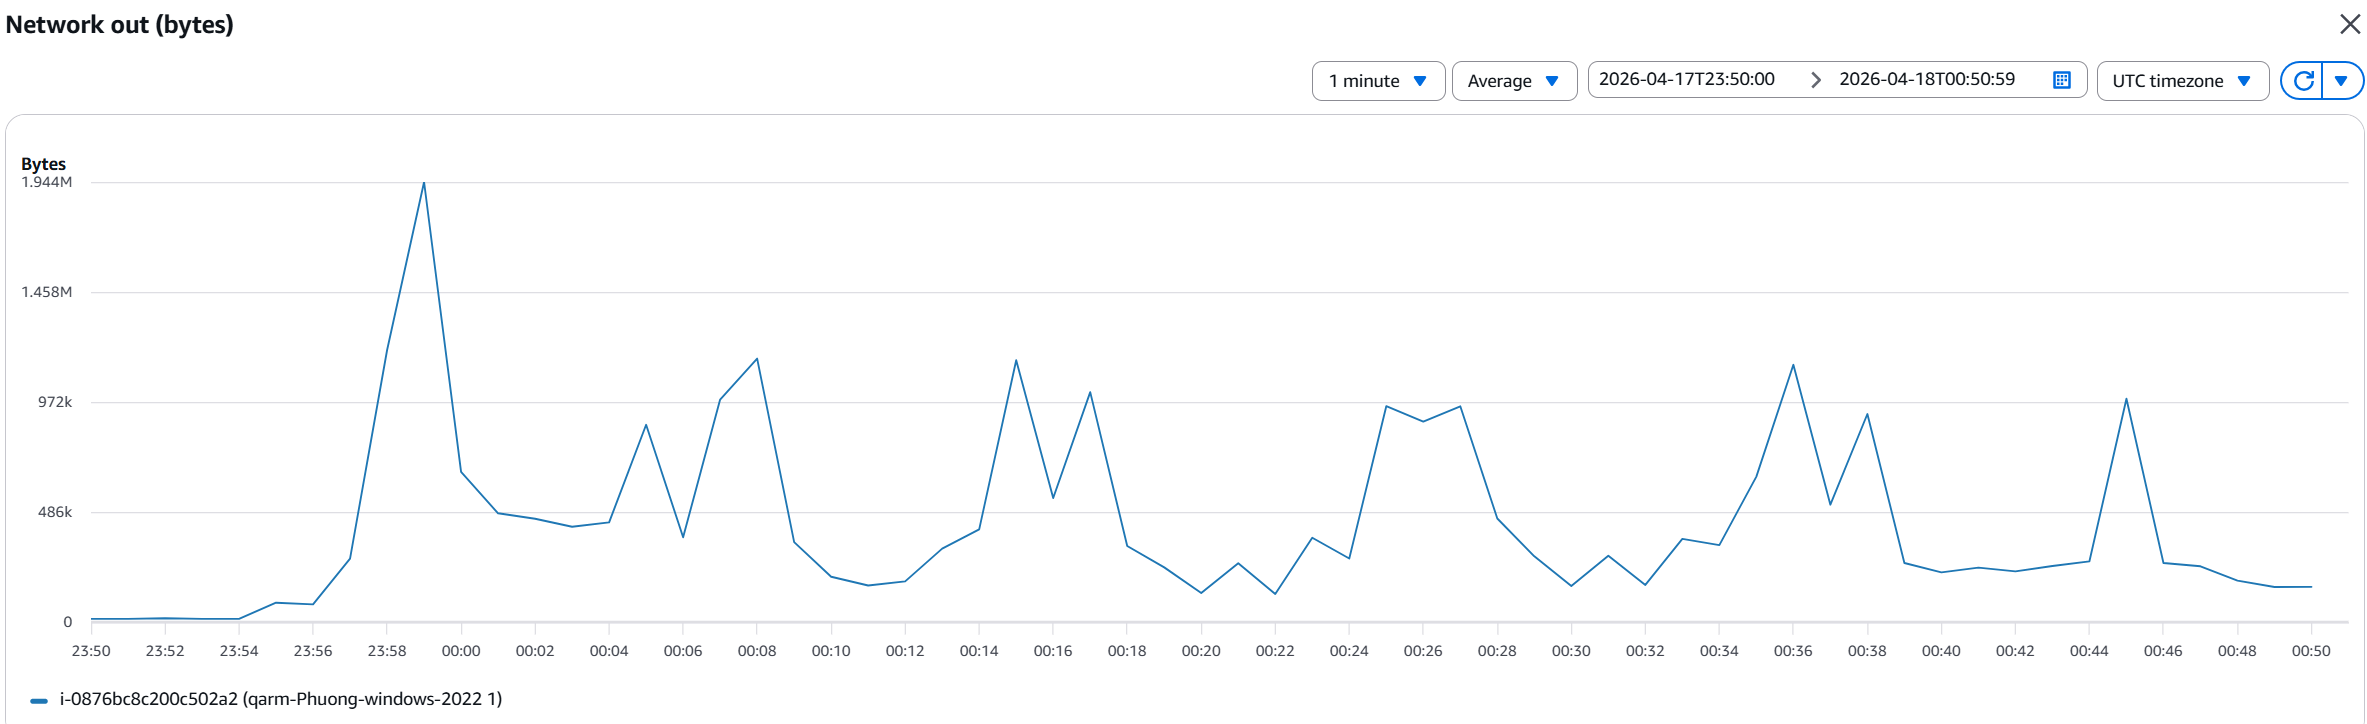Refresh the Network out graph
This screenshot has width=2367, height=724.
click(x=2303, y=81)
